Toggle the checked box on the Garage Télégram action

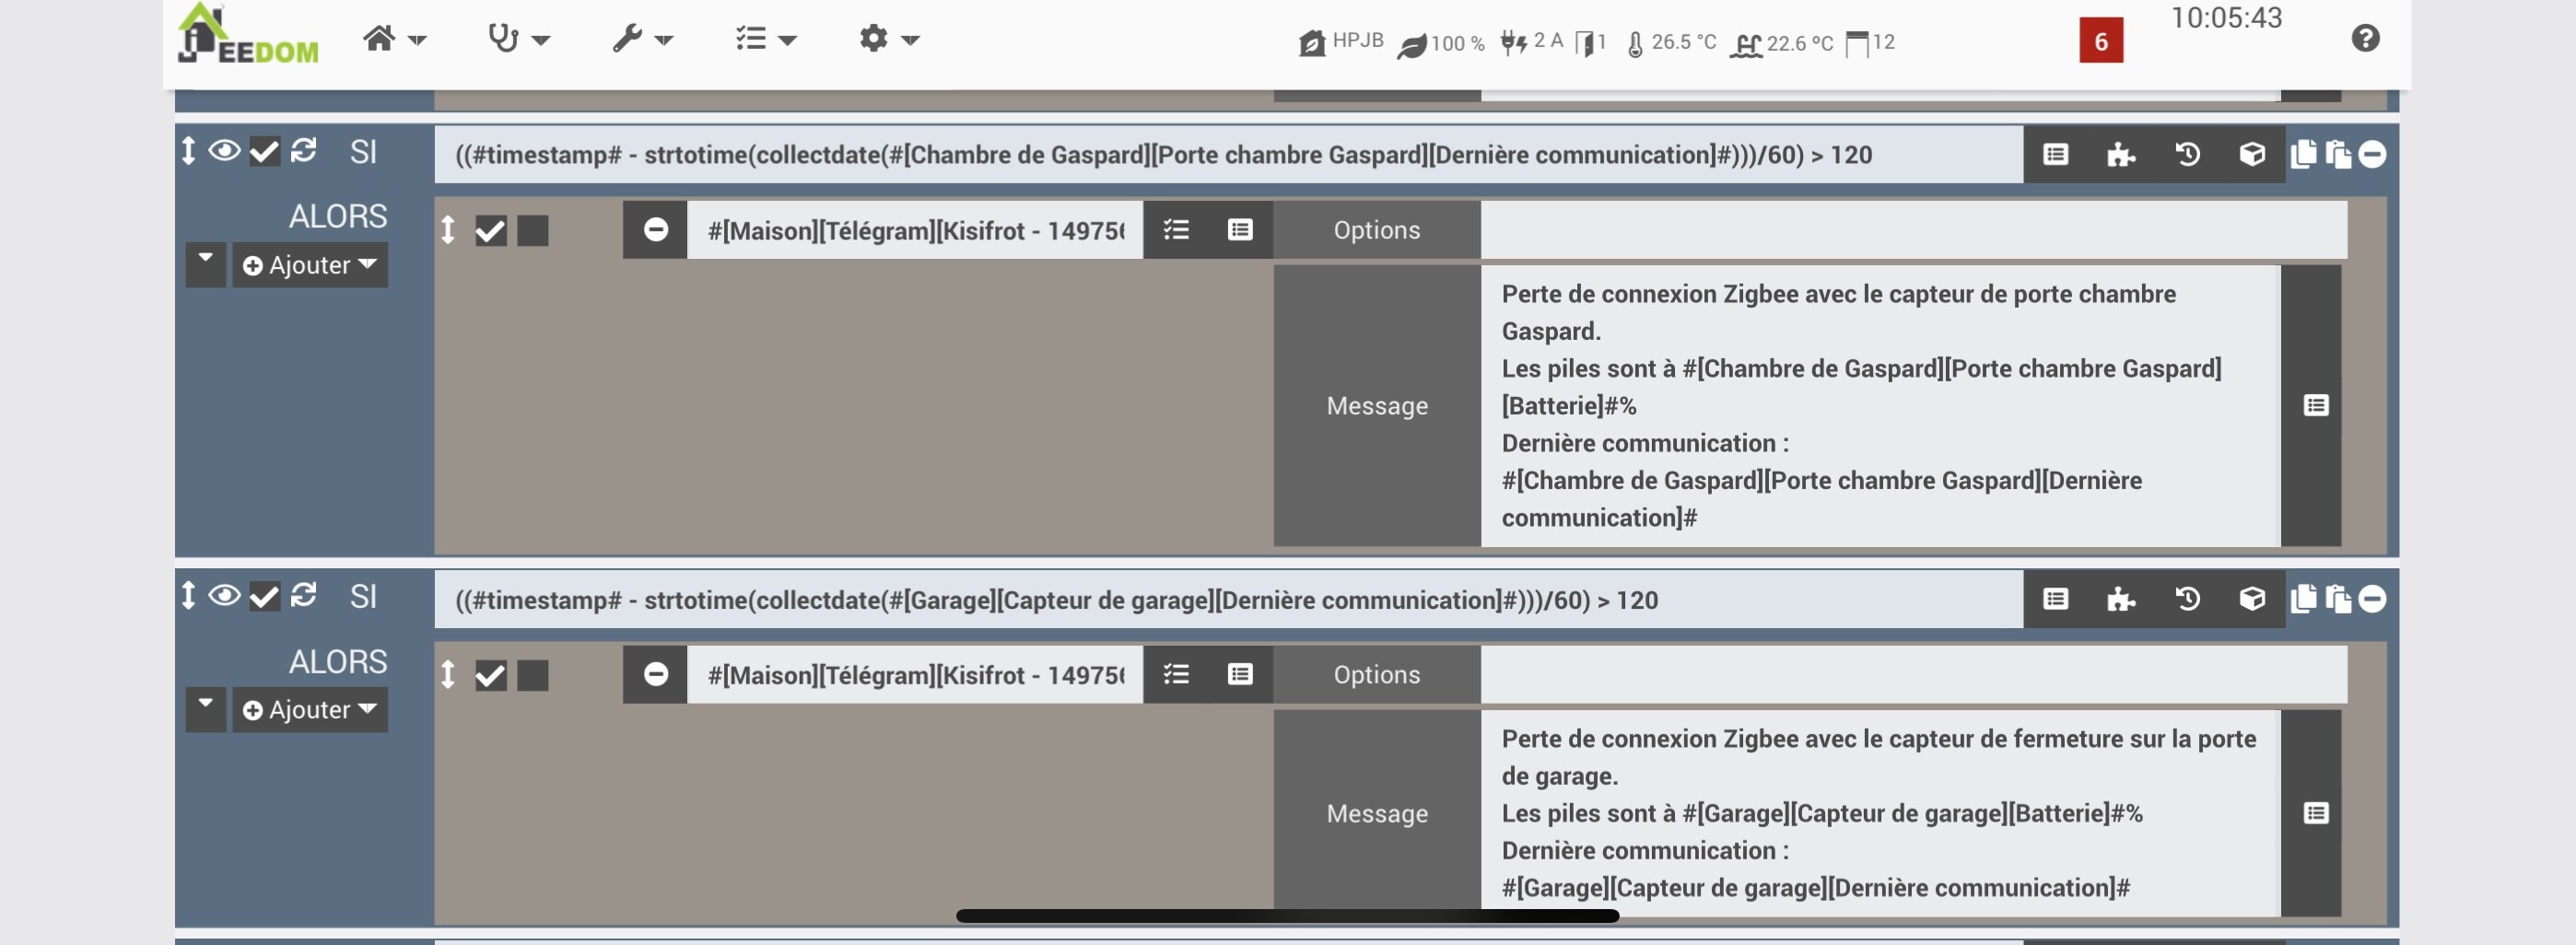[x=491, y=676]
